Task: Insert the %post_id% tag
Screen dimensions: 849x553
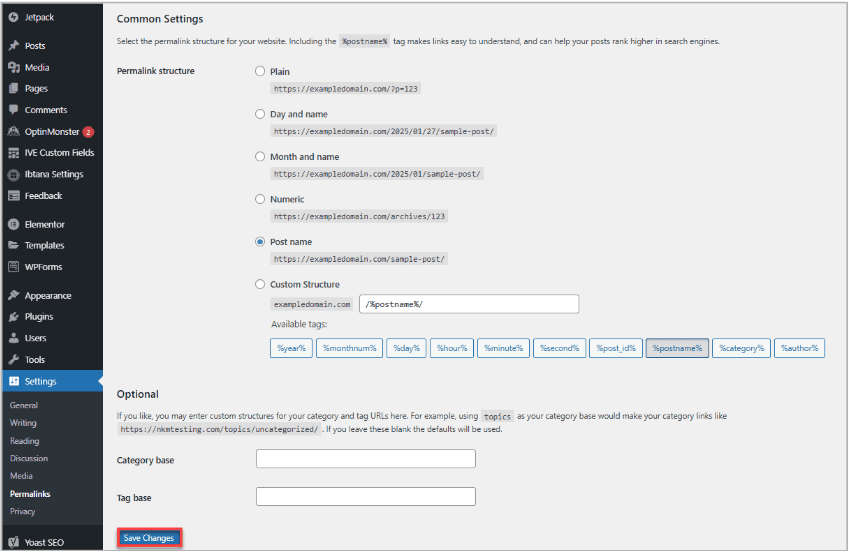Action: tap(616, 348)
